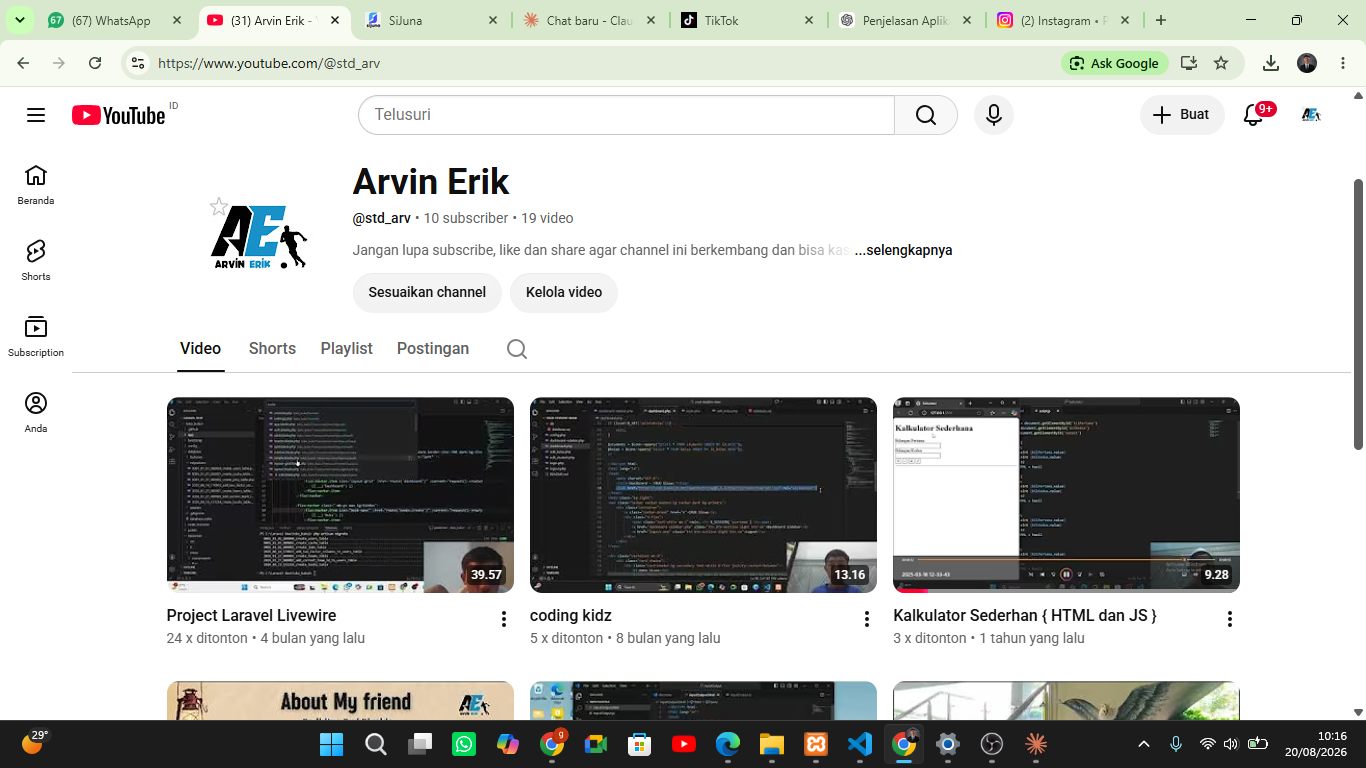1366x768 pixels.
Task: Click Ask Google button in address bar
Action: 1115,63
